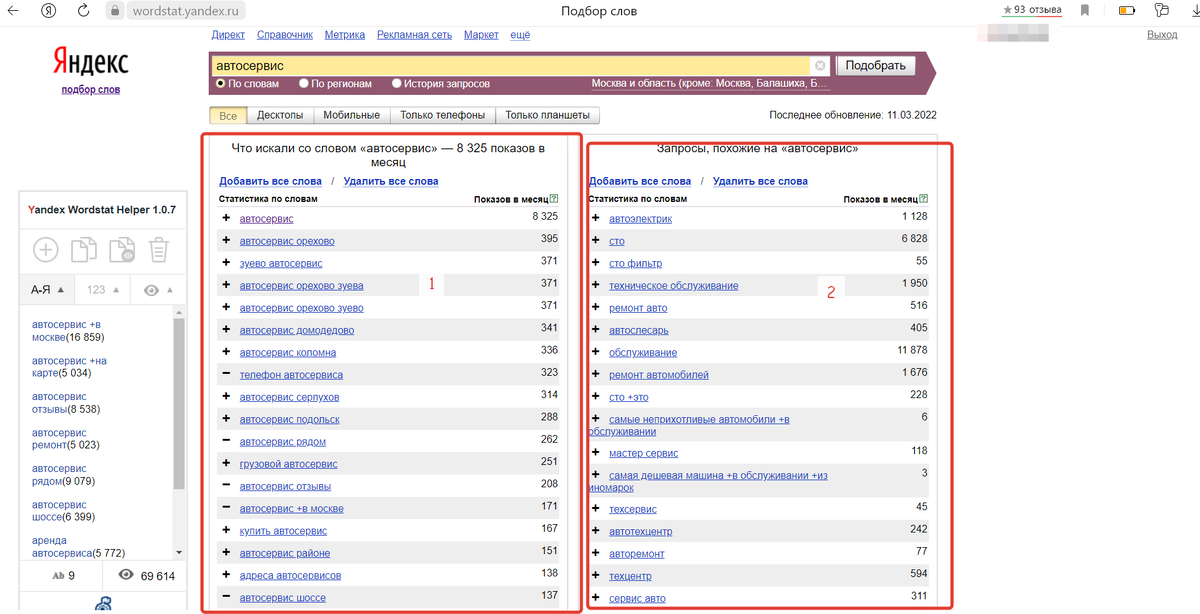Image resolution: width=1200 pixels, height=614 pixels.
Task: Click Helper entry «автосервис отзывы (8 538)»
Action: pos(65,402)
